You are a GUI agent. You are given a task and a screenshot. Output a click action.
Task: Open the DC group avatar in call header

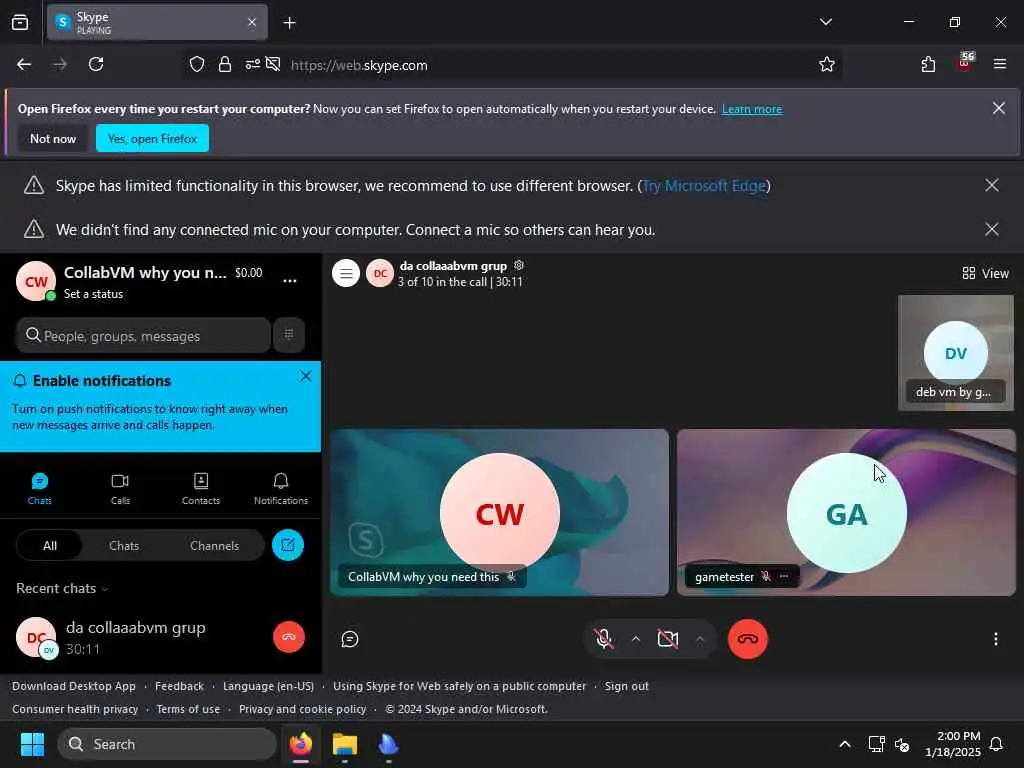tap(379, 273)
